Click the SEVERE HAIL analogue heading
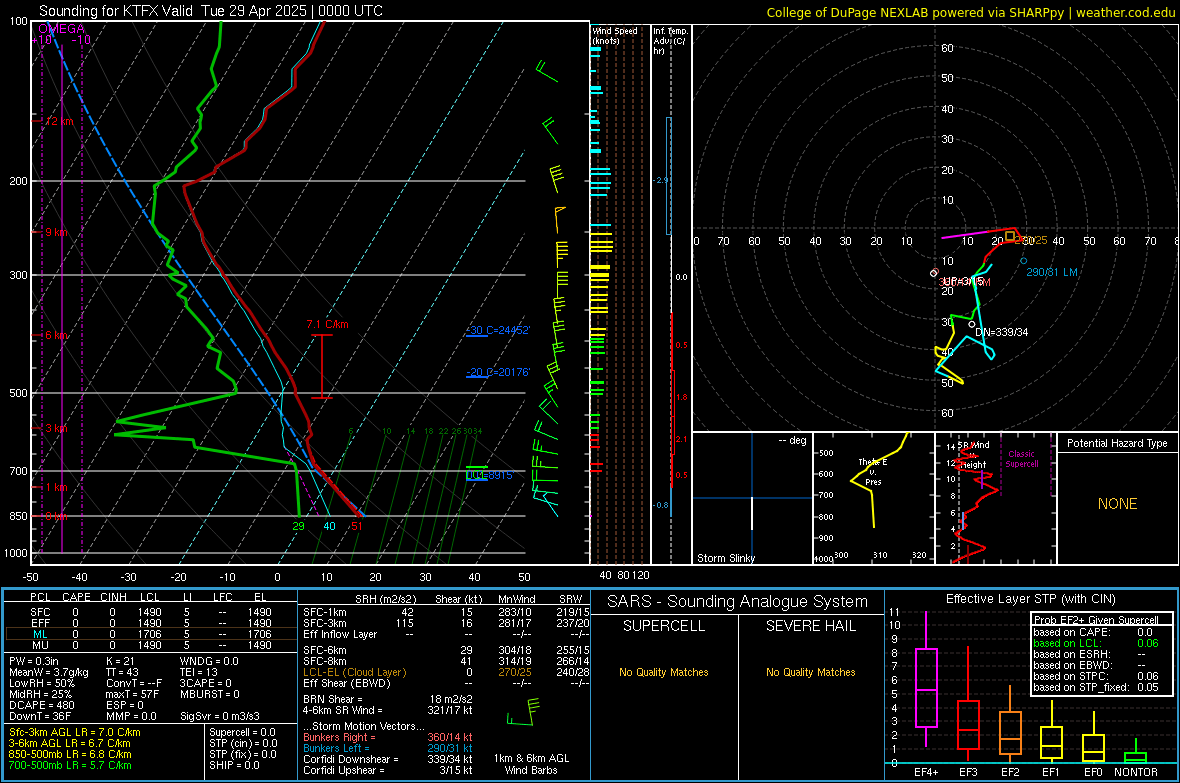The image size is (1180, 783). pyautogui.click(x=810, y=626)
